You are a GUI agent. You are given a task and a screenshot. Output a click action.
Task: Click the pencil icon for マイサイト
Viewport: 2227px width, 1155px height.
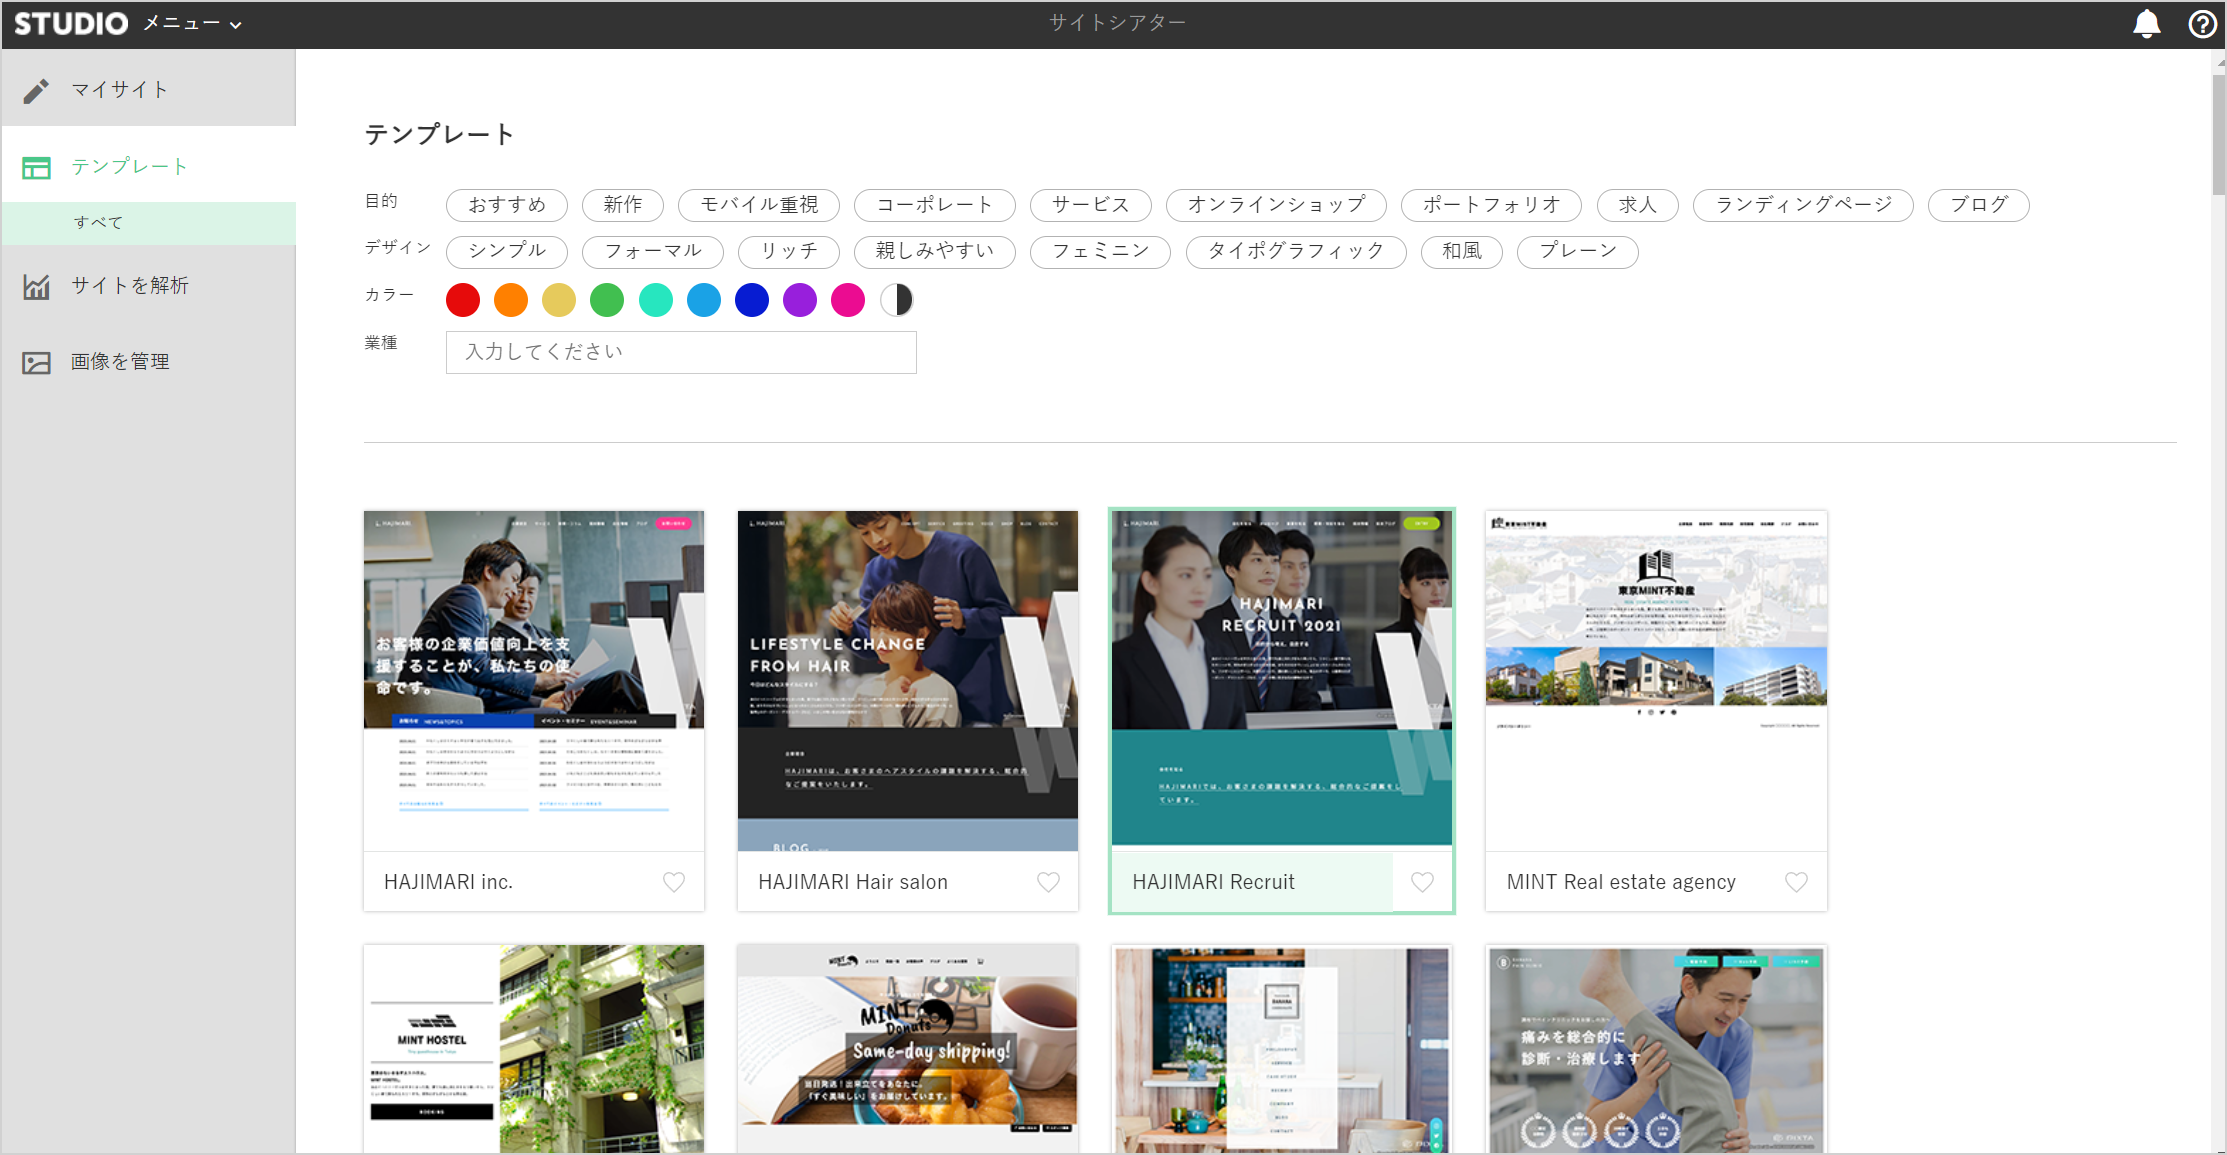click(x=37, y=90)
